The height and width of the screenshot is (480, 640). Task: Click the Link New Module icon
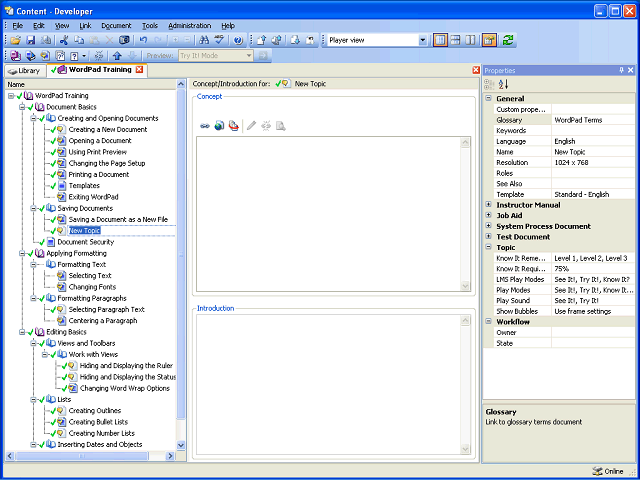(15, 56)
